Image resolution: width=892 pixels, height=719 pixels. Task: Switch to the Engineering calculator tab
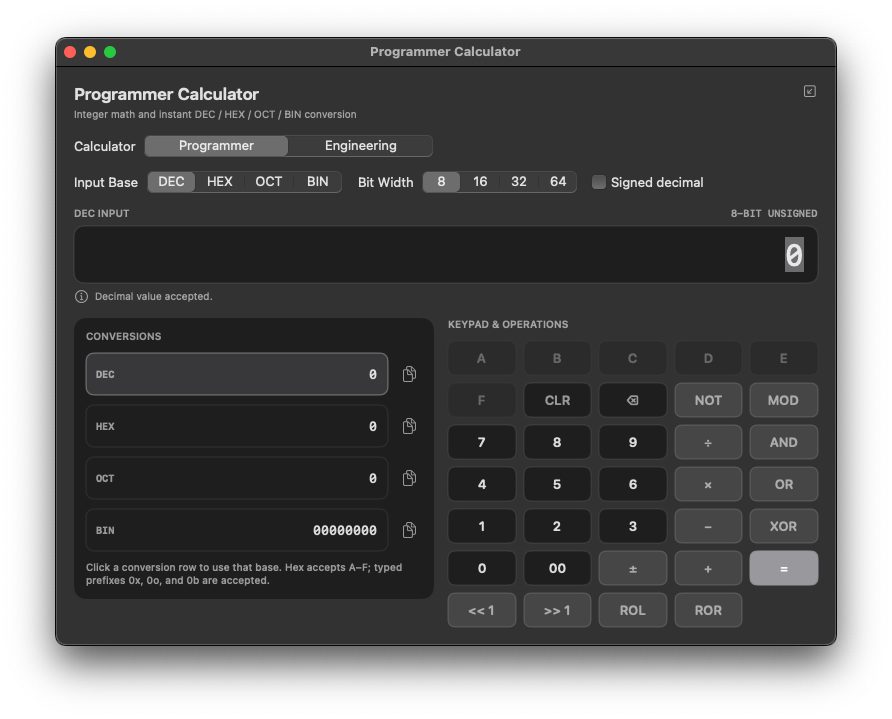(x=360, y=146)
